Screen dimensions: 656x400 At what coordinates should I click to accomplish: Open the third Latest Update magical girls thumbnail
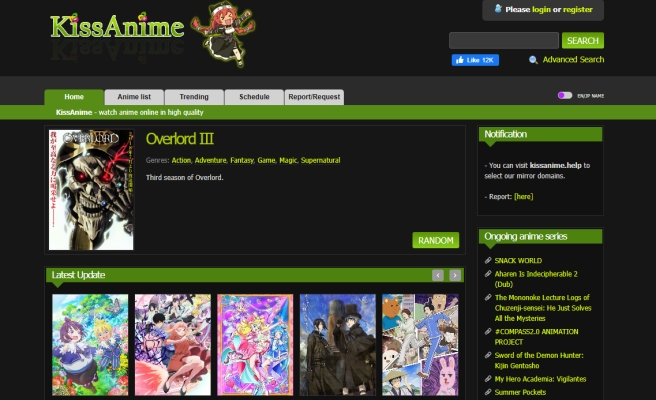click(255, 345)
